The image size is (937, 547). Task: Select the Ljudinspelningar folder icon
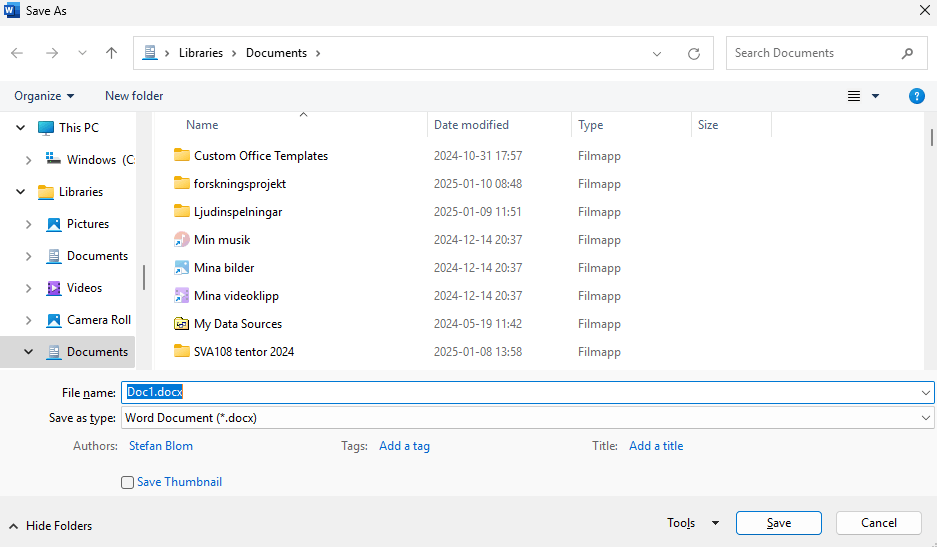click(x=182, y=212)
